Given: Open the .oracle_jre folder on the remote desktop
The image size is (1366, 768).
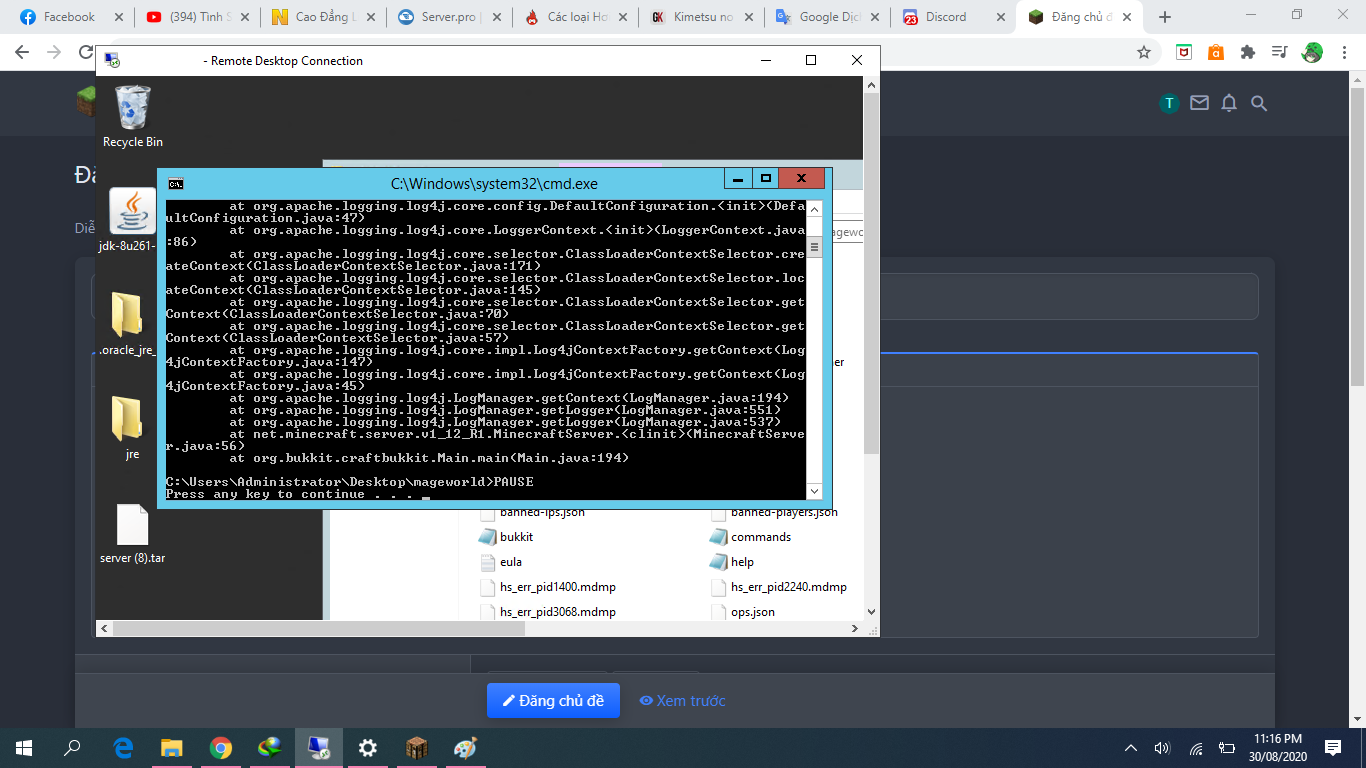Looking at the screenshot, I should click(127, 324).
